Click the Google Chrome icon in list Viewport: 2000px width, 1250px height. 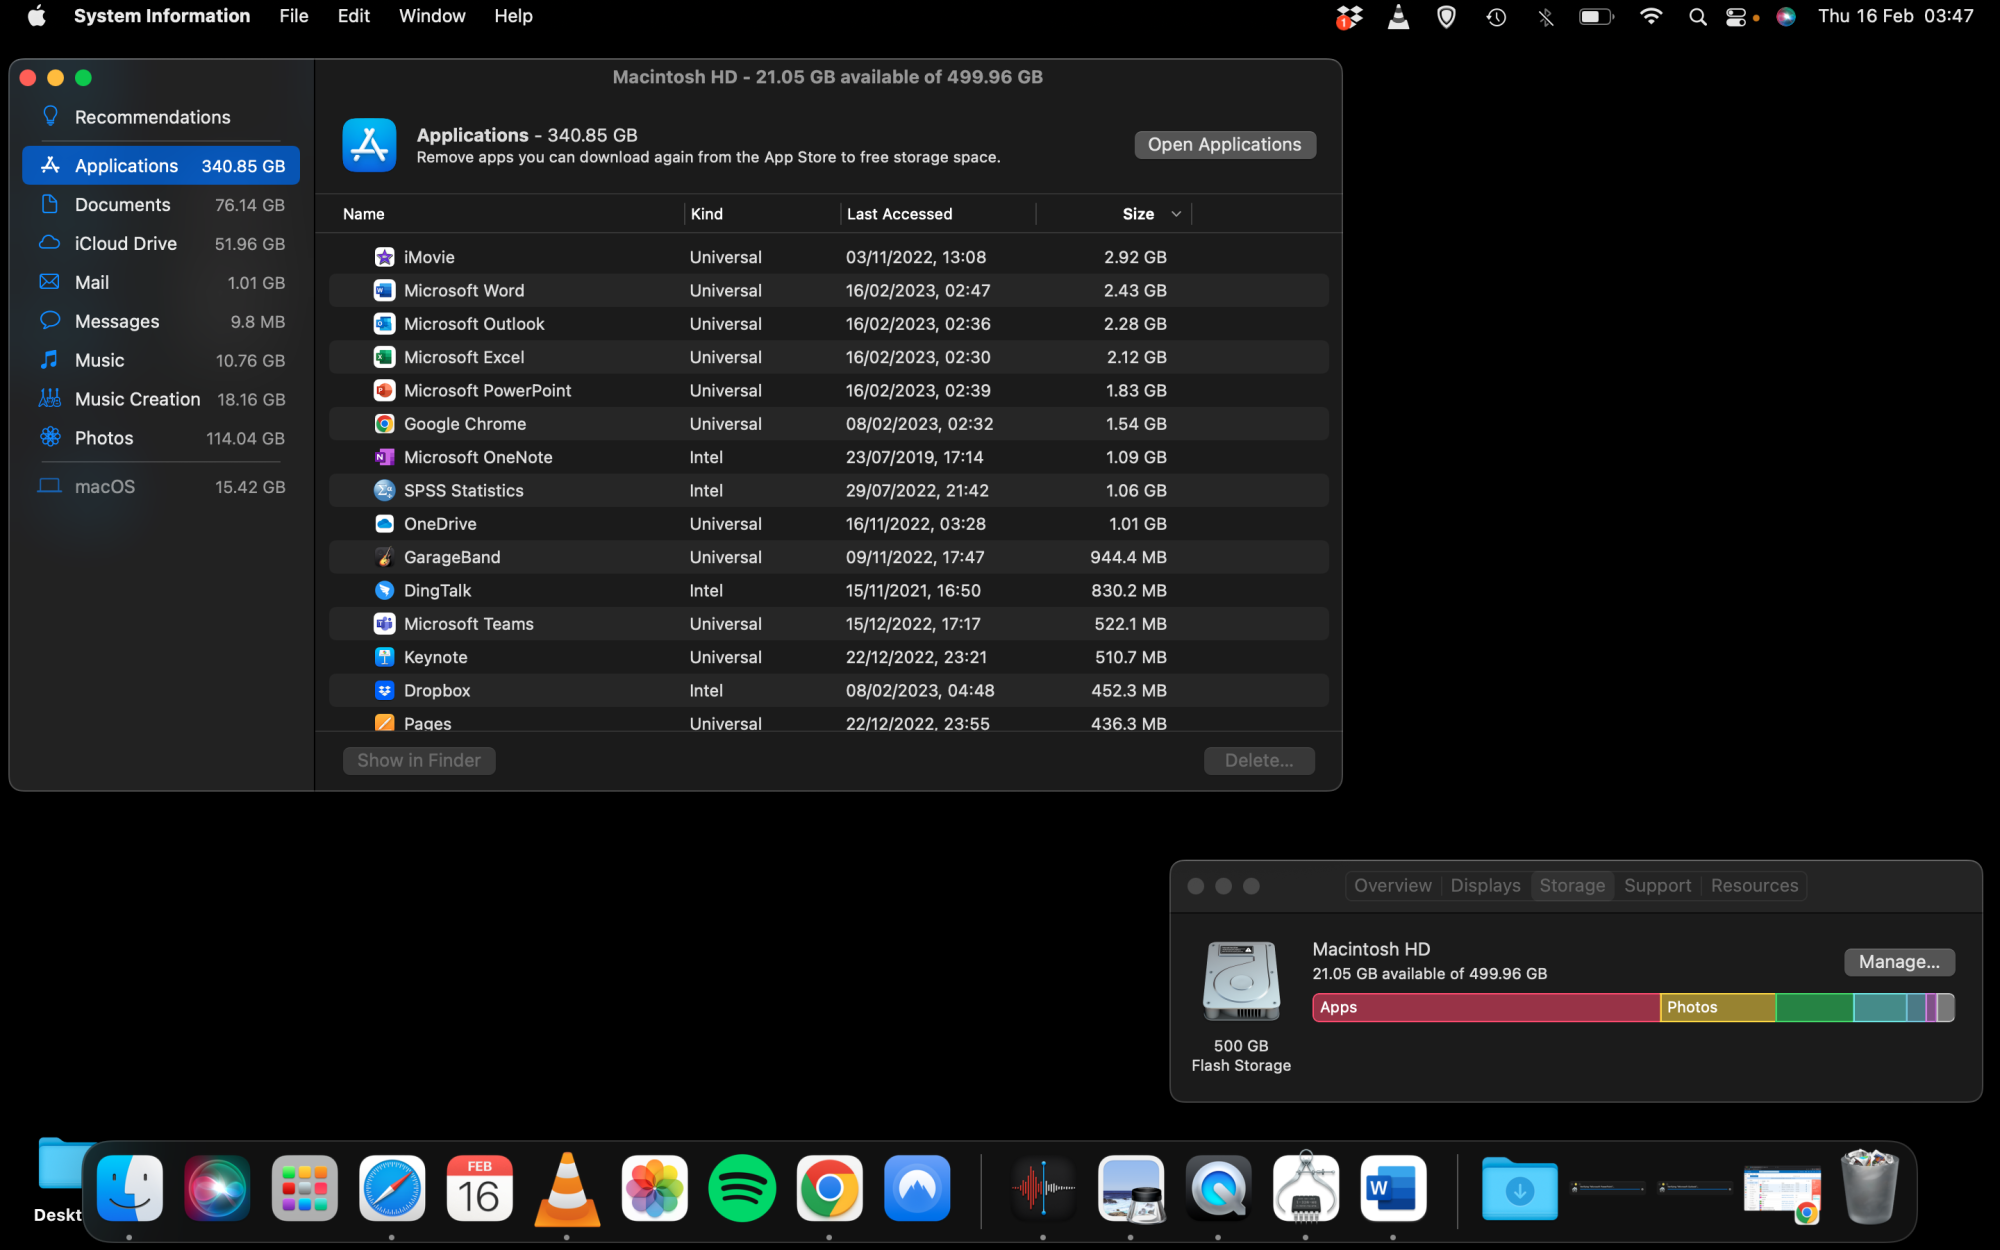384,424
